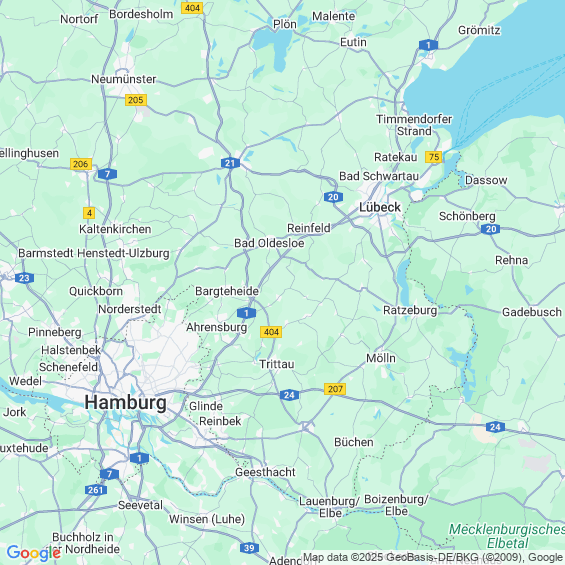Click the Geesthacht town label
The image size is (565, 565).
tap(265, 472)
